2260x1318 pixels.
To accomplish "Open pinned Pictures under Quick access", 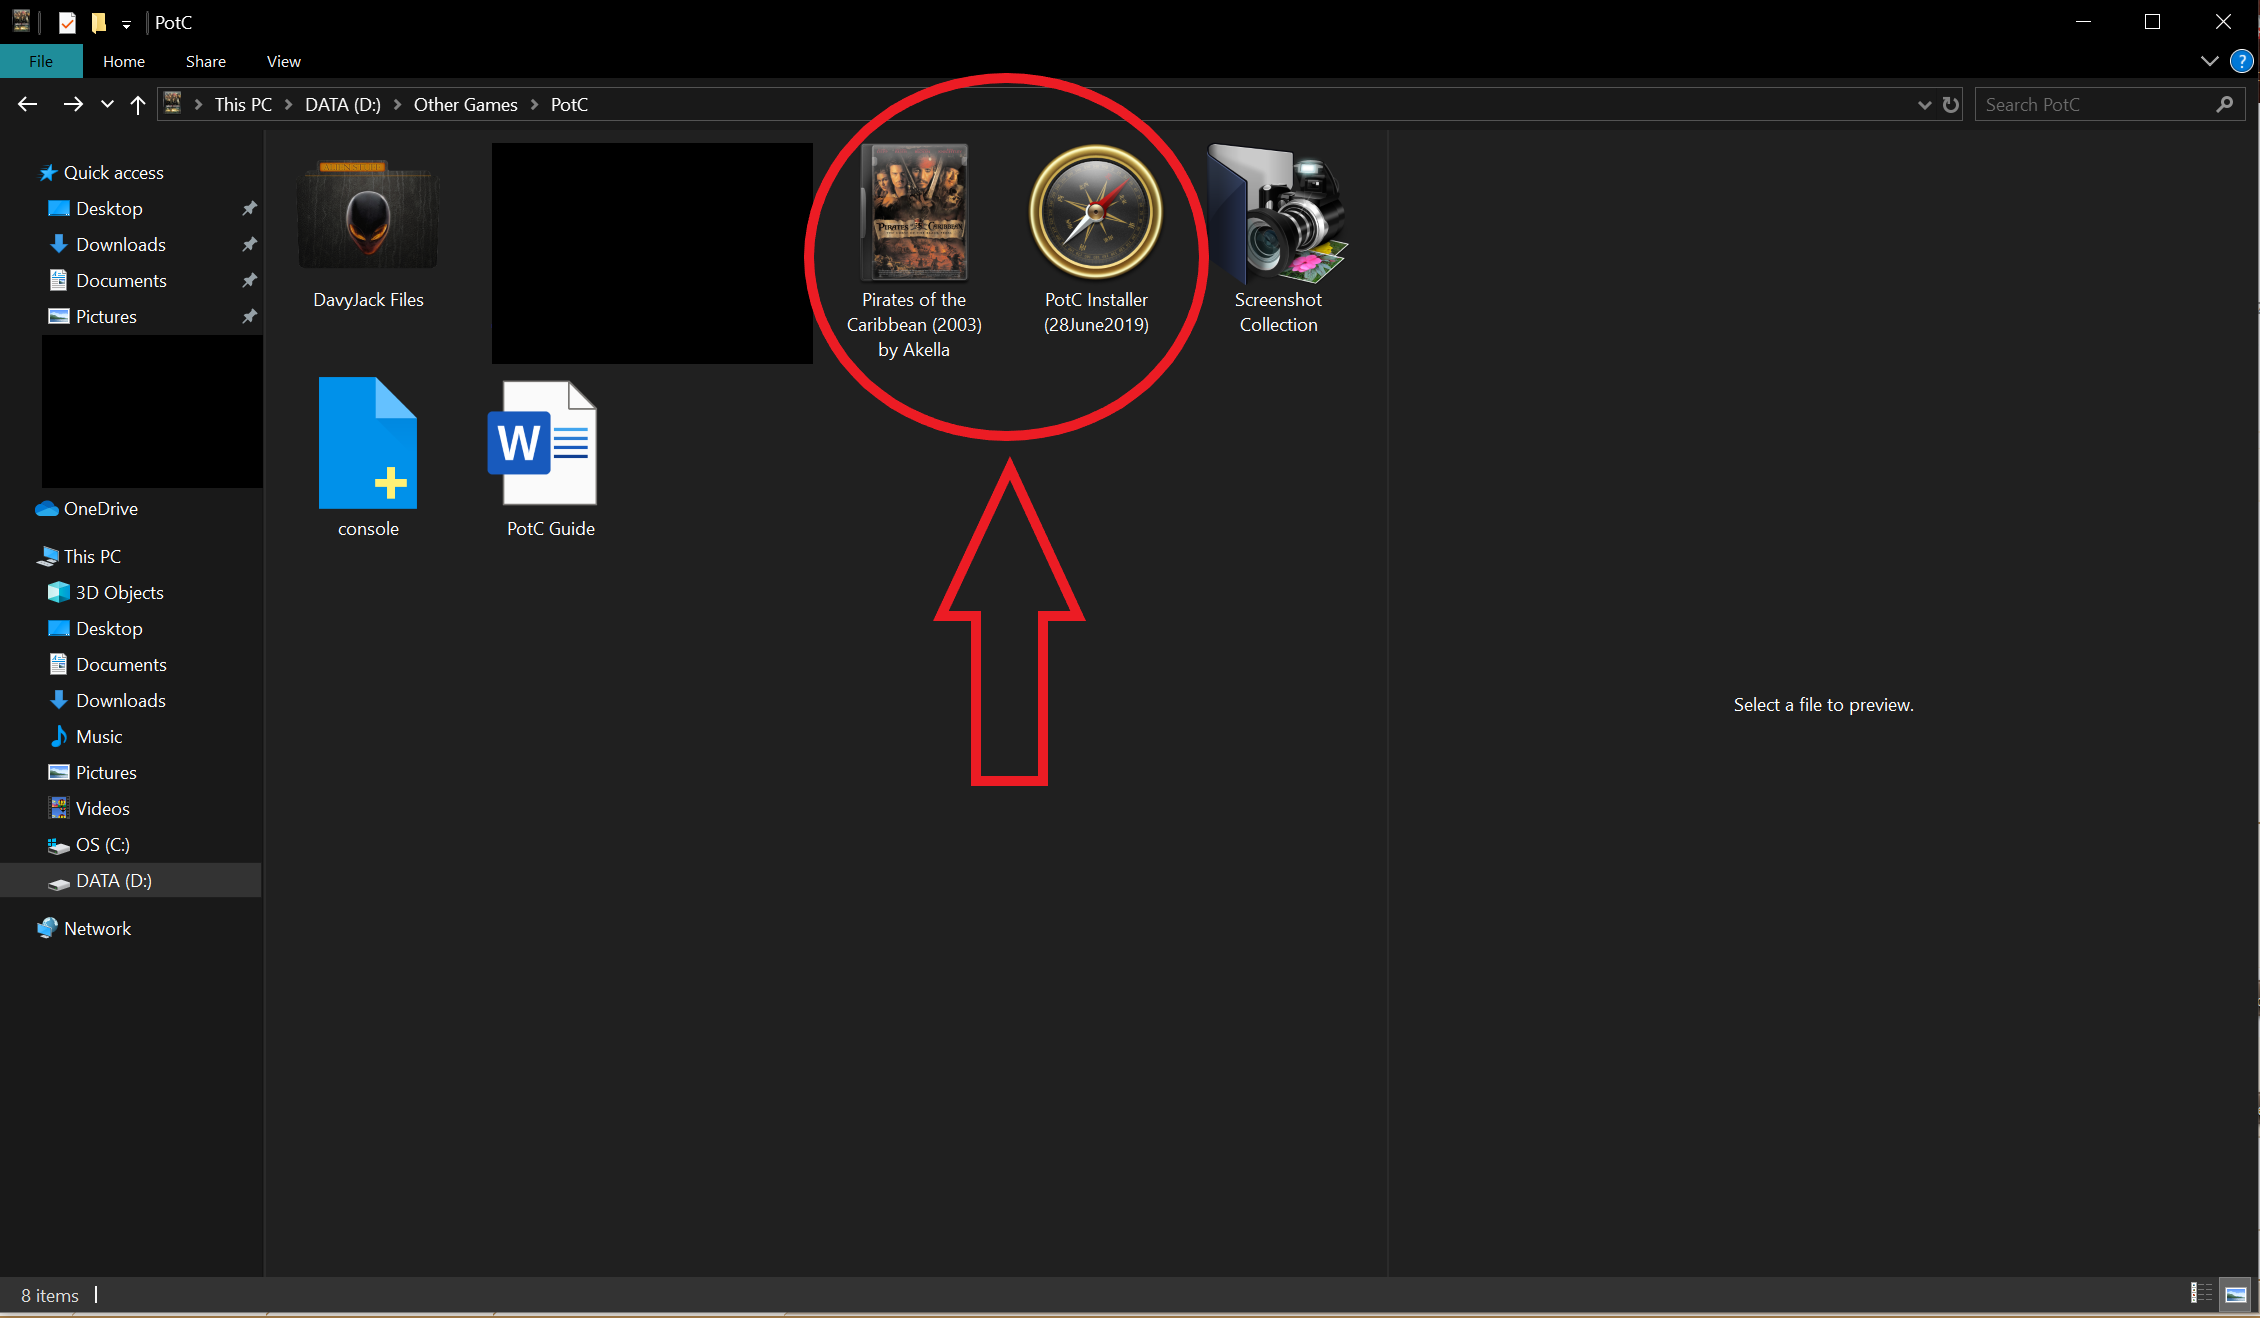I will 106,316.
